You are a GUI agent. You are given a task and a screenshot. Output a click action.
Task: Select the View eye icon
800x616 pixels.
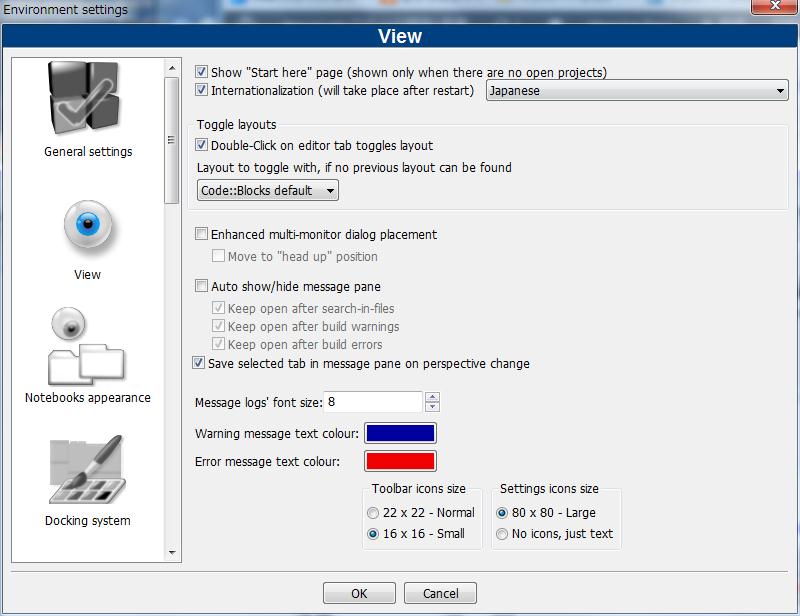coord(87,227)
